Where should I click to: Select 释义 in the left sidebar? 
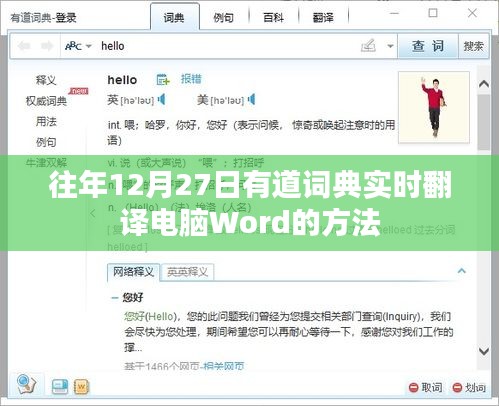click(46, 80)
